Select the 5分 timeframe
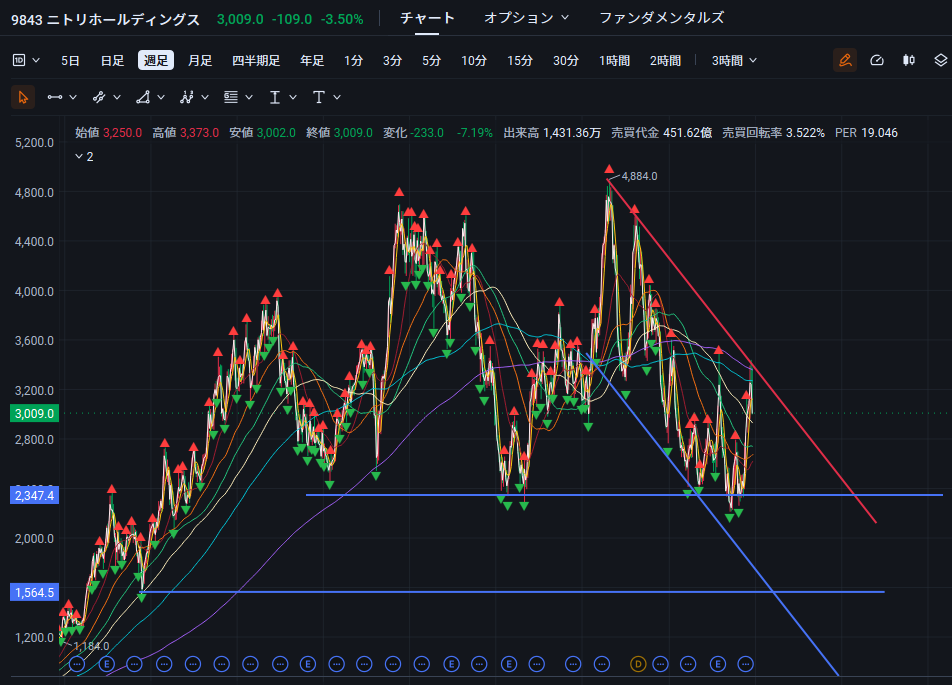The width and height of the screenshot is (952, 685). 431,61
